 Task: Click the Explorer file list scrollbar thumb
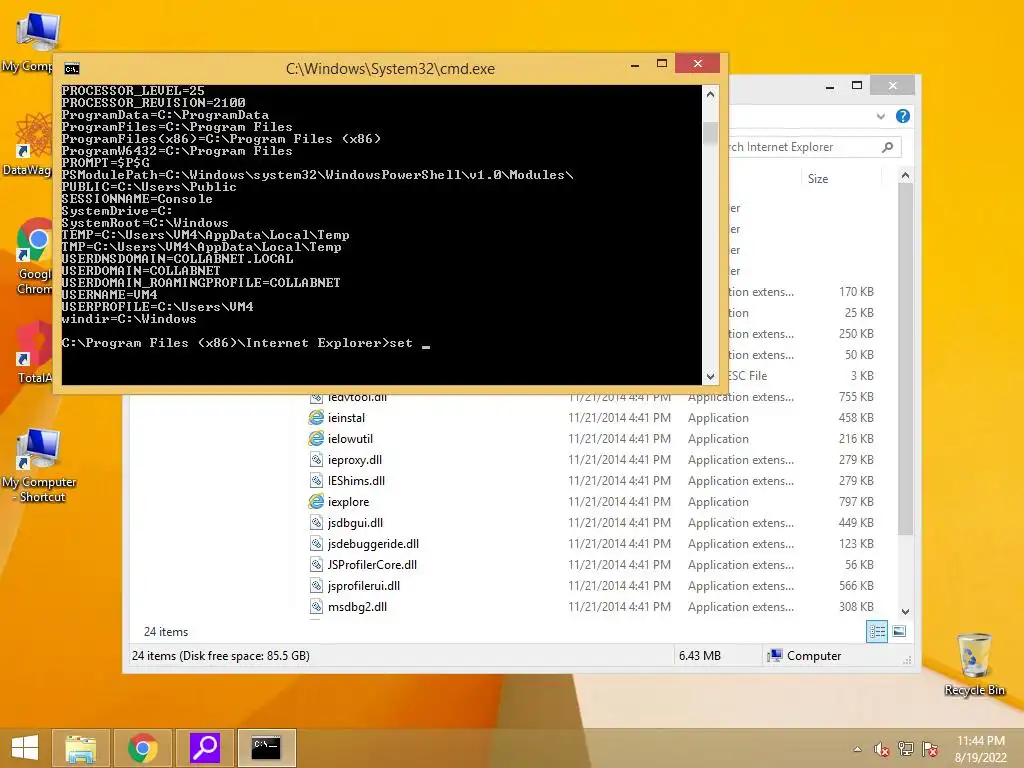tap(905, 359)
